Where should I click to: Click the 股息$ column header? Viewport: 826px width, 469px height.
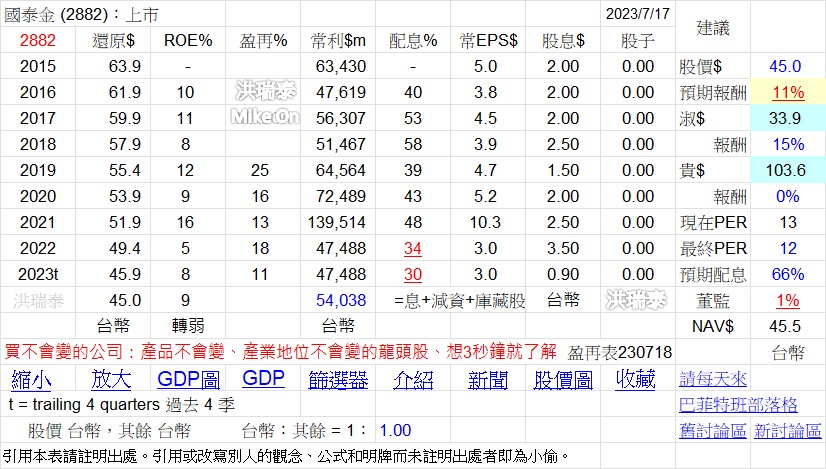click(x=563, y=41)
